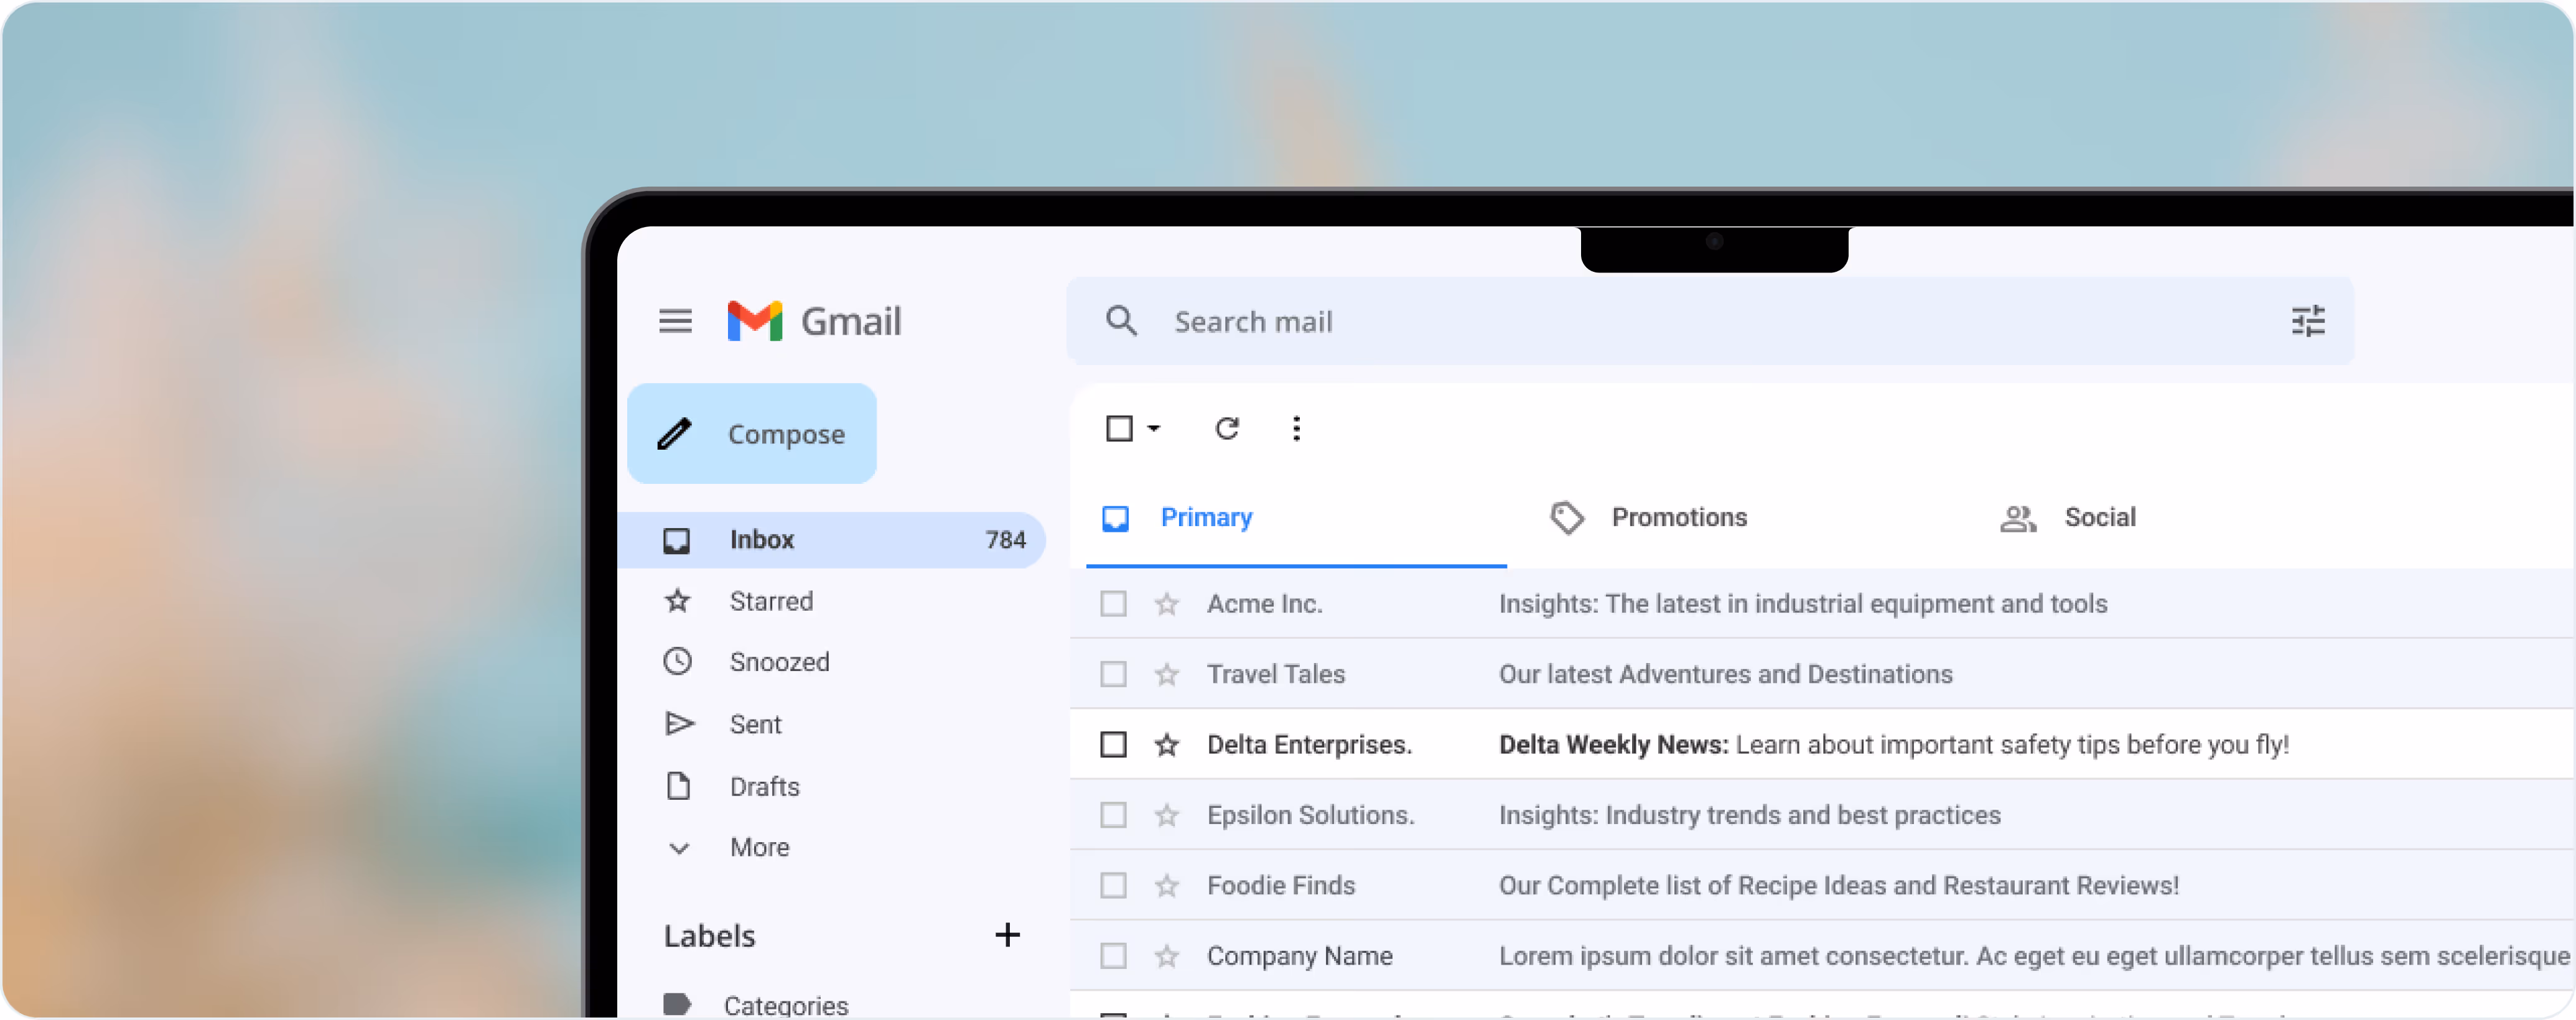Tick the checkbox for Travel Tales email
Viewport: 2576px width, 1020px height.
[x=1113, y=674]
